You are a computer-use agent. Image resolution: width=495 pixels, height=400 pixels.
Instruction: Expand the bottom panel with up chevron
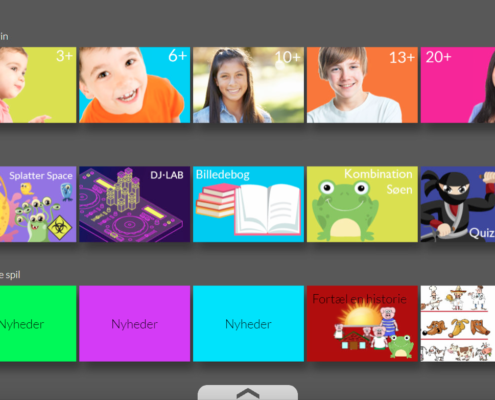(x=248, y=393)
